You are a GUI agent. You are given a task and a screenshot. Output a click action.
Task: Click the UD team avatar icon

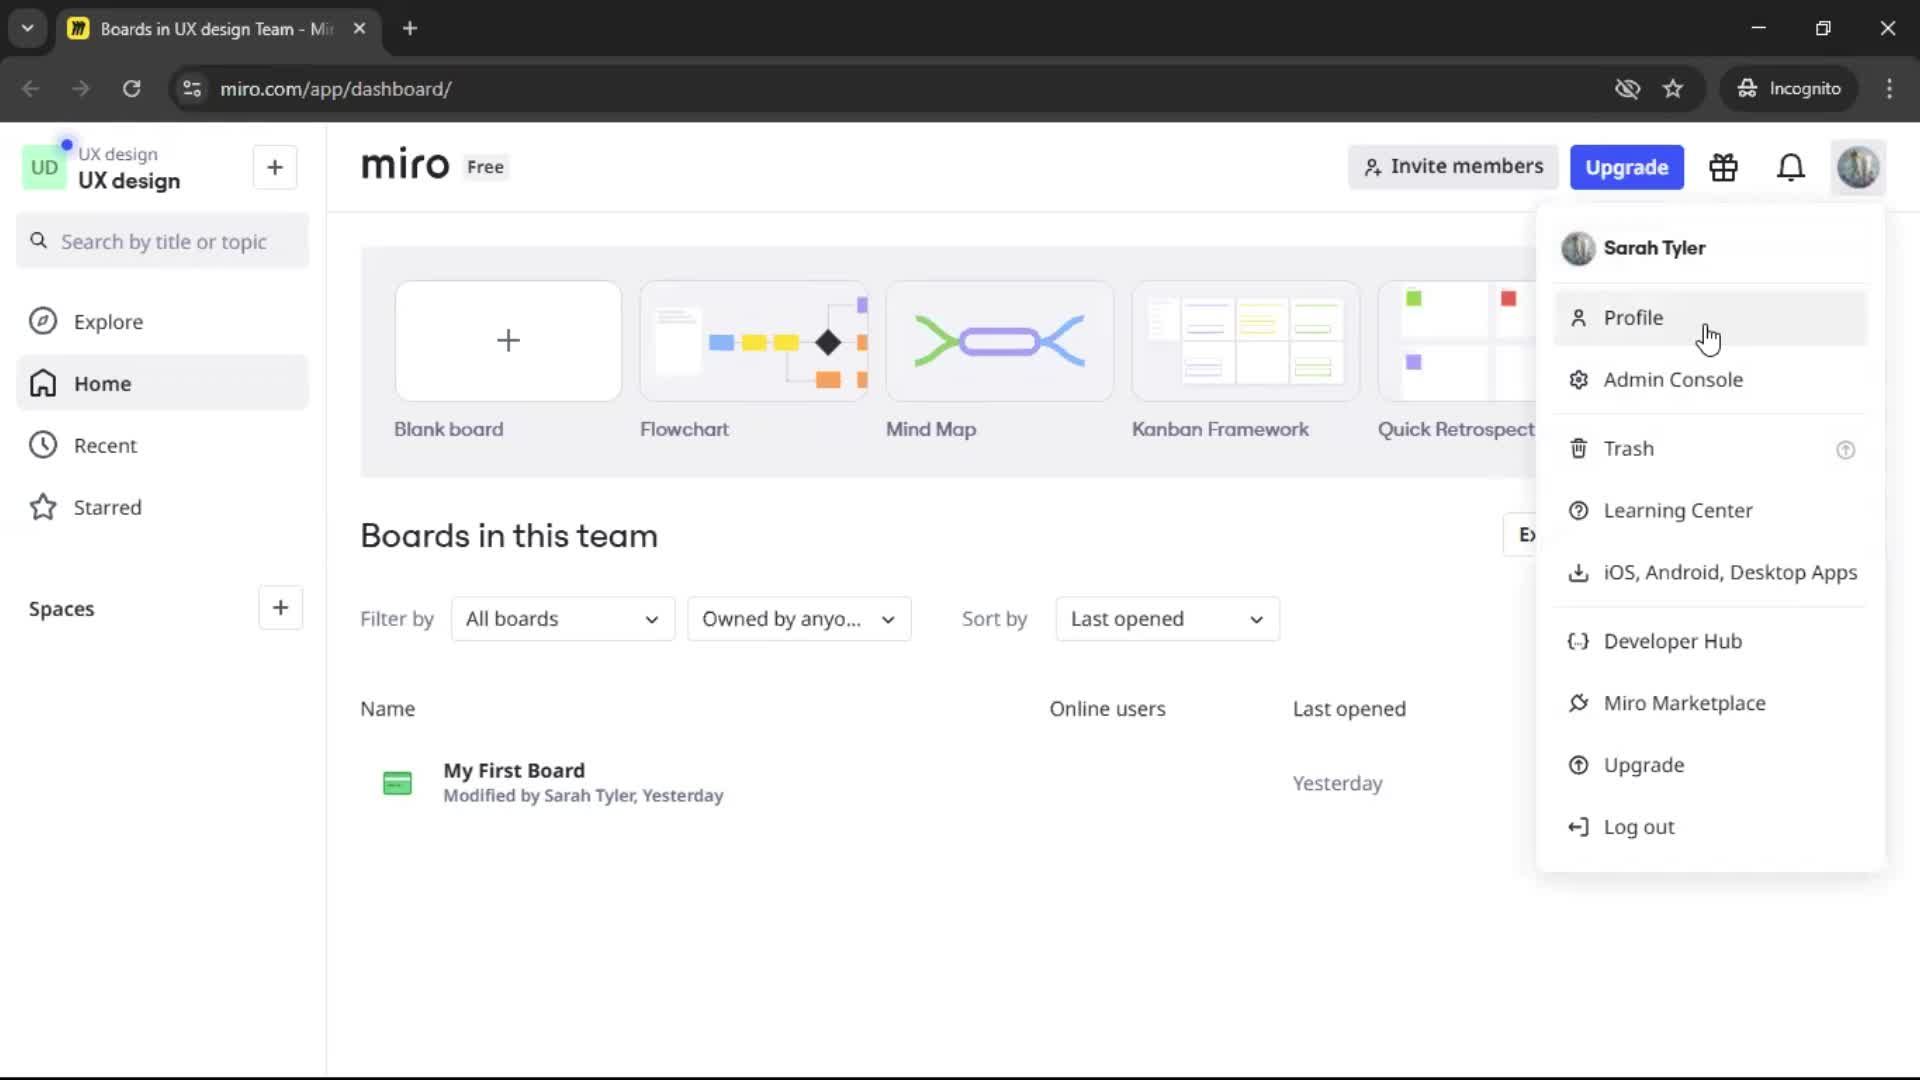click(44, 167)
